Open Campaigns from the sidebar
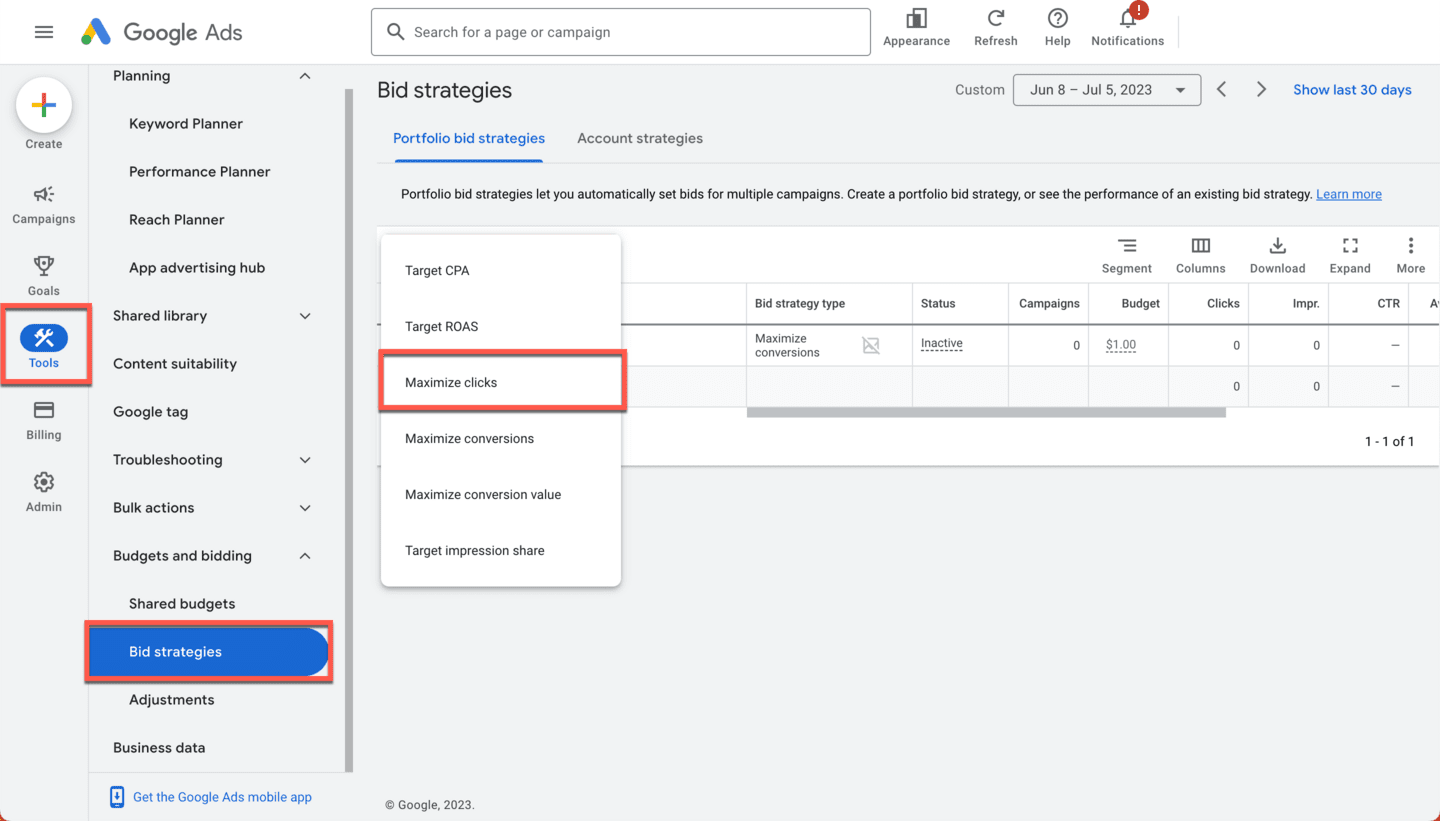1440x821 pixels. (44, 205)
